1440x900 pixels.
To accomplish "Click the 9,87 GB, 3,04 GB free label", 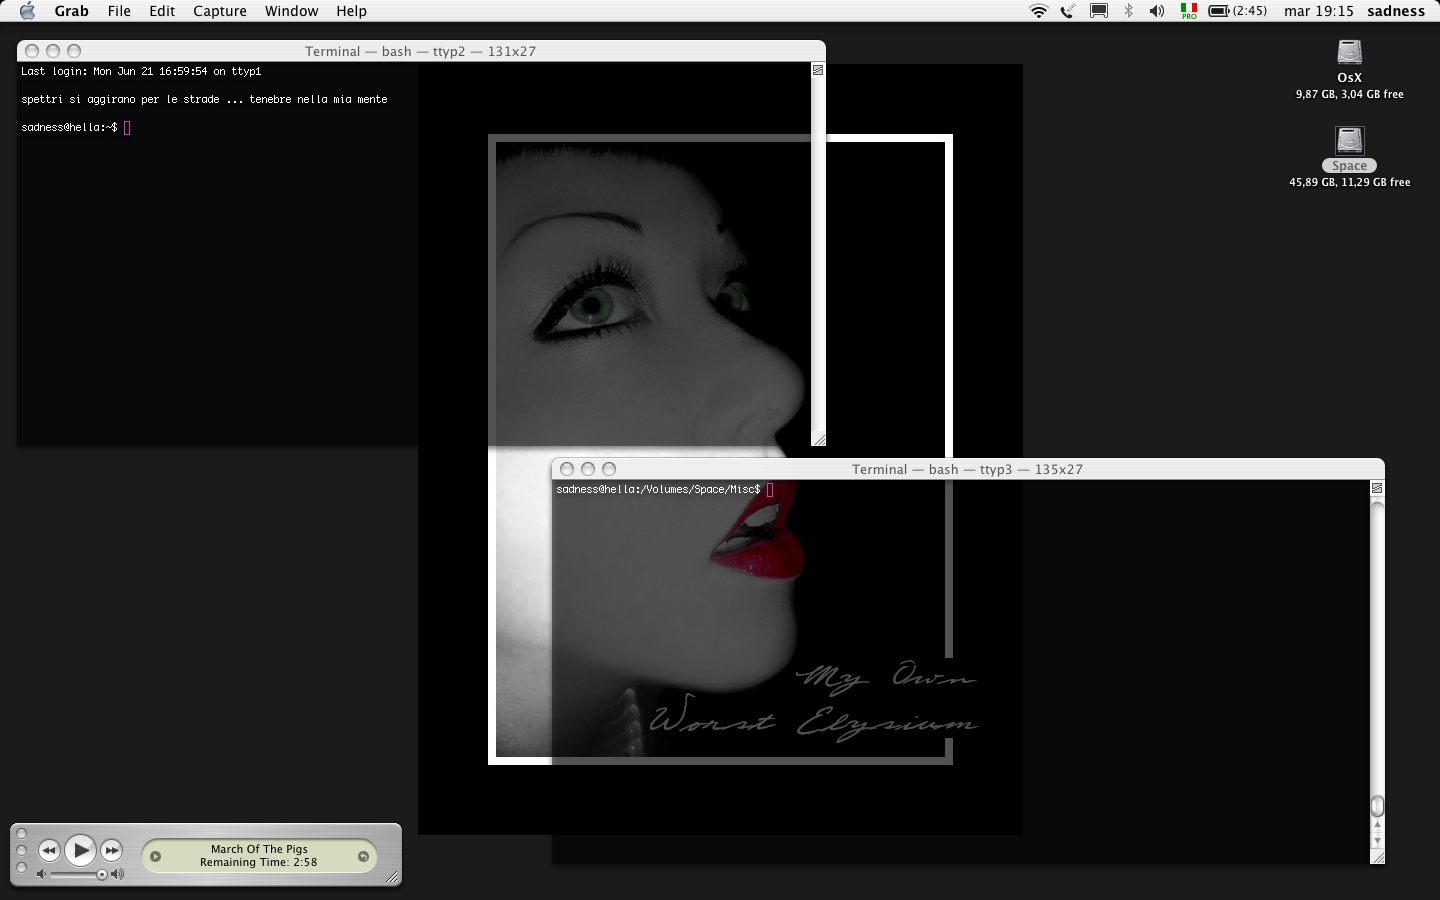I will click(1350, 94).
